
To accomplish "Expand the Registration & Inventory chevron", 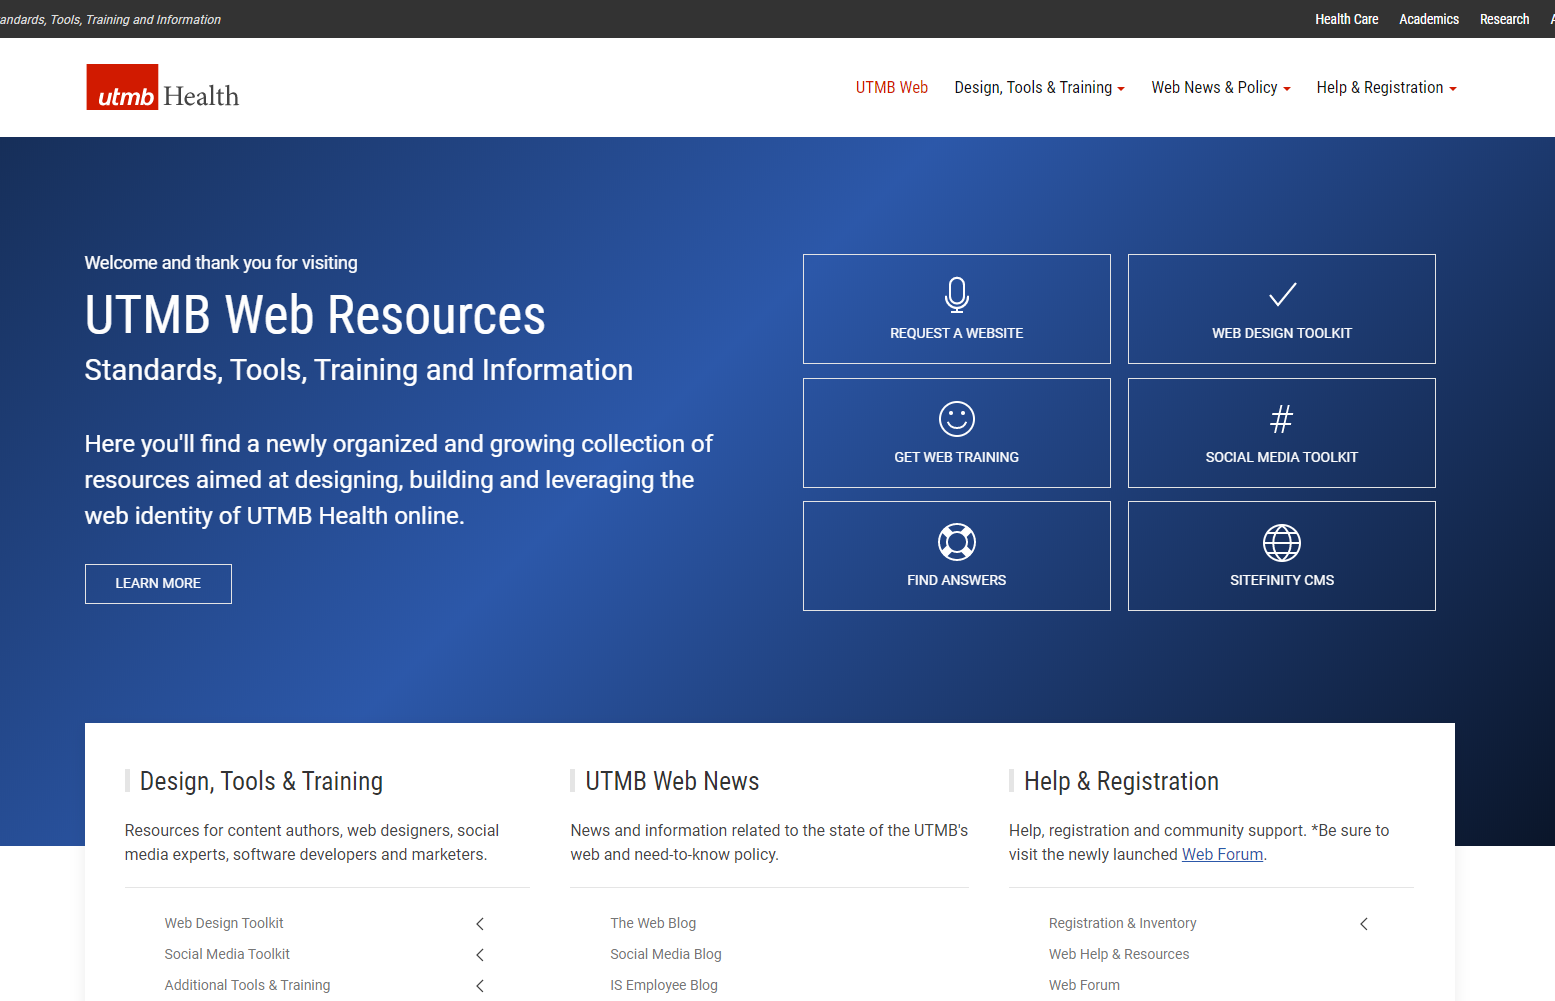I will point(1364,924).
